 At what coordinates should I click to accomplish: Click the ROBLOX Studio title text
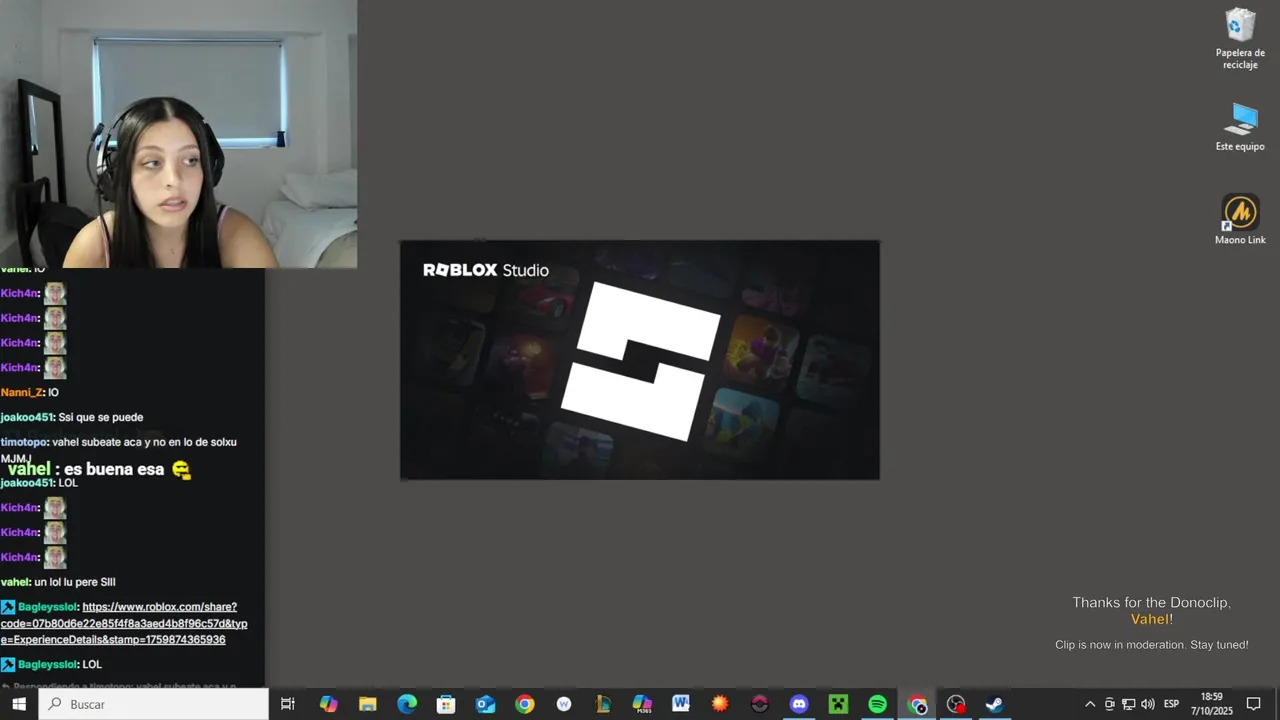point(486,270)
